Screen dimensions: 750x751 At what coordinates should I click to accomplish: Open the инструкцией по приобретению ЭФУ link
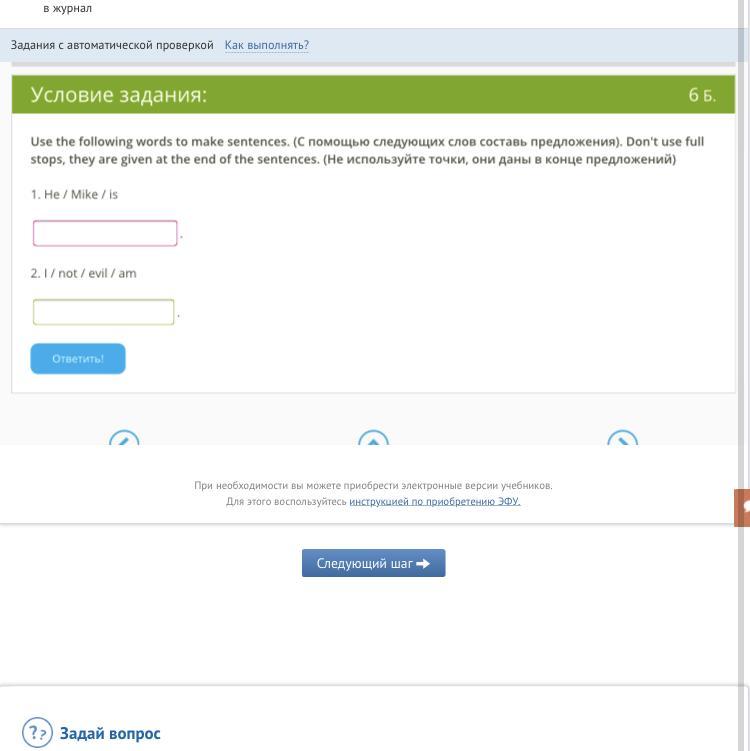(x=434, y=501)
